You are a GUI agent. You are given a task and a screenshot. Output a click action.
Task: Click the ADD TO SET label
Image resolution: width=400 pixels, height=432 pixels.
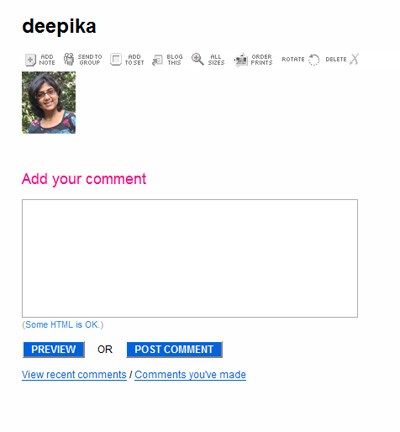tap(134, 60)
